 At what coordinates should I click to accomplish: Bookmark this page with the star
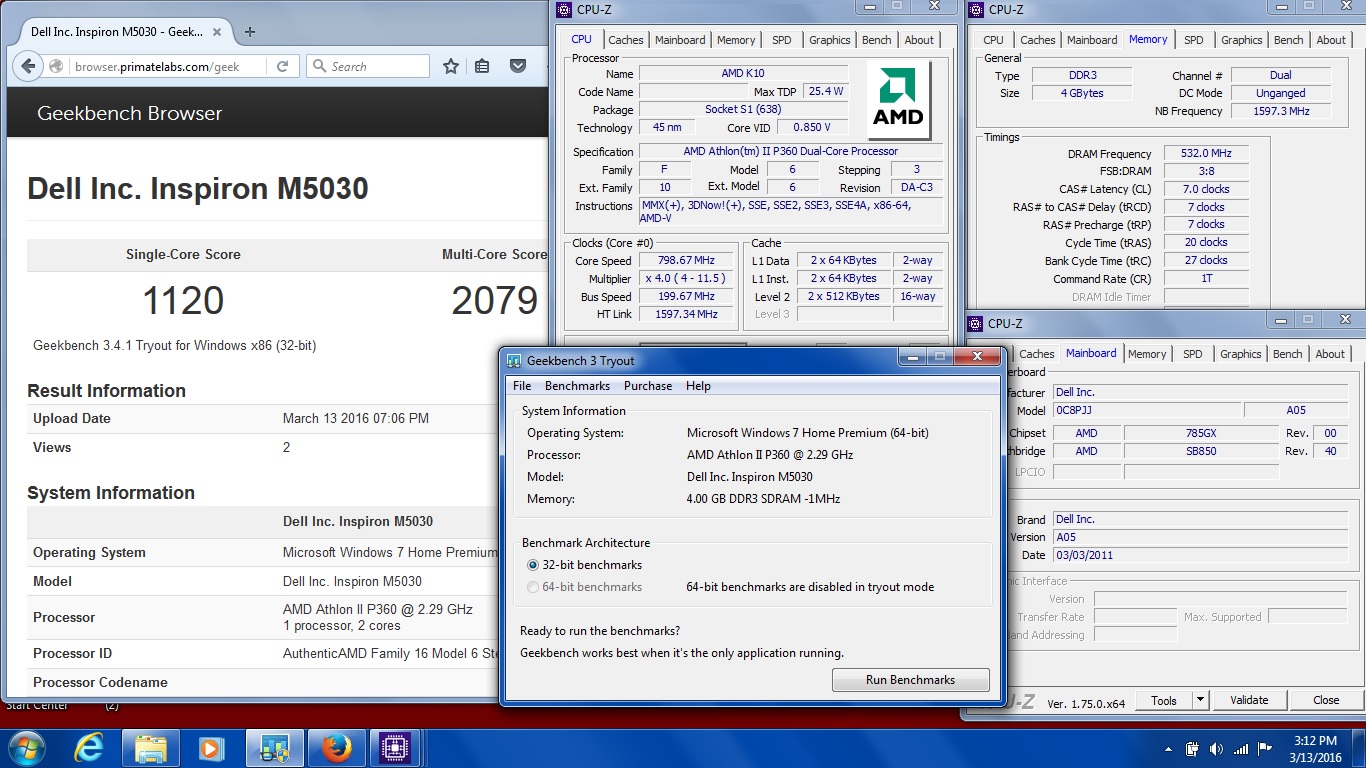[x=451, y=67]
